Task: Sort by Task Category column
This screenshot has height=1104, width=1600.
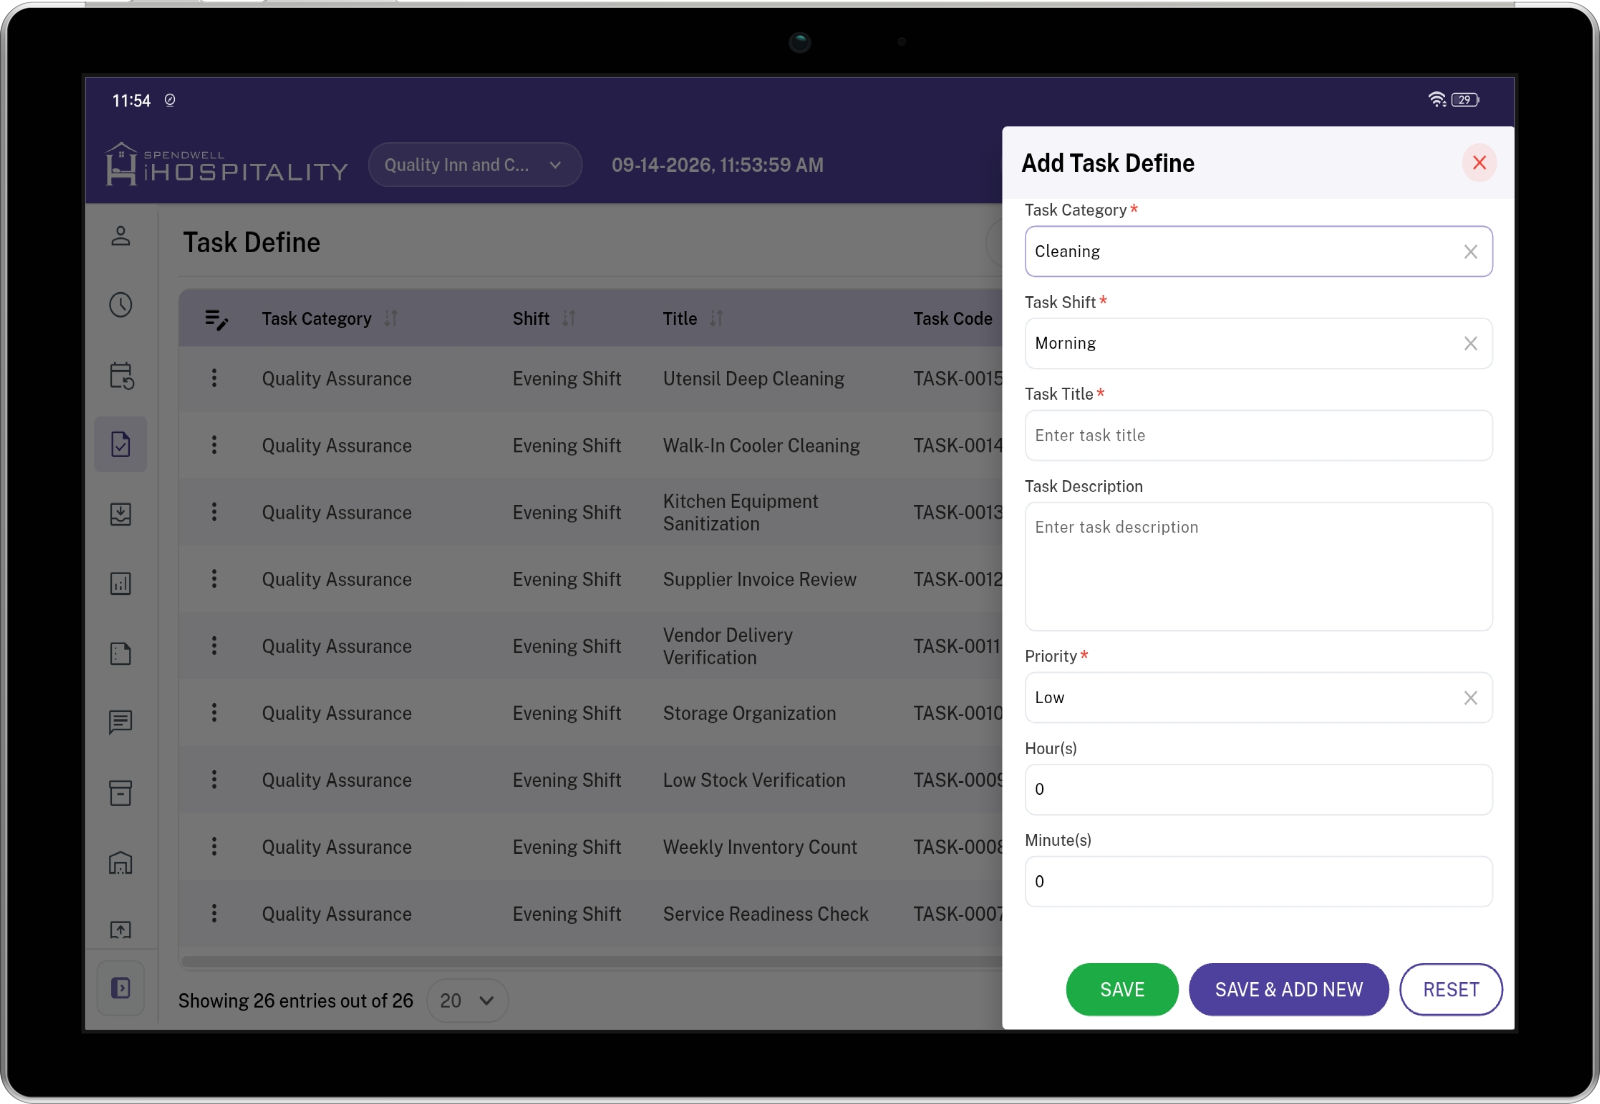Action: (x=391, y=319)
